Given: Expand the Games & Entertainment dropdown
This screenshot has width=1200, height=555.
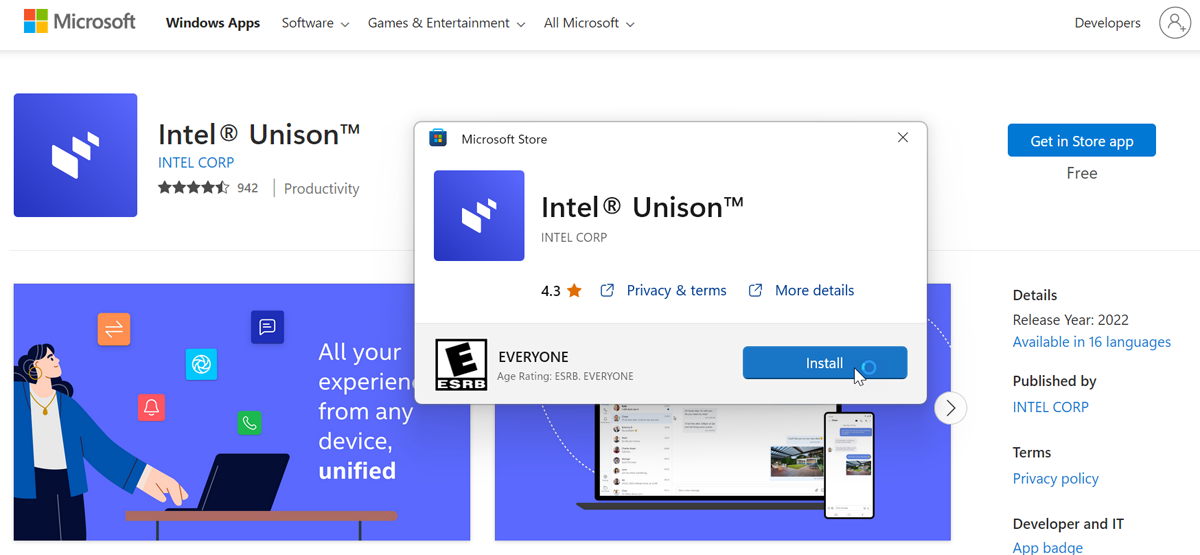Looking at the screenshot, I should (x=446, y=23).
